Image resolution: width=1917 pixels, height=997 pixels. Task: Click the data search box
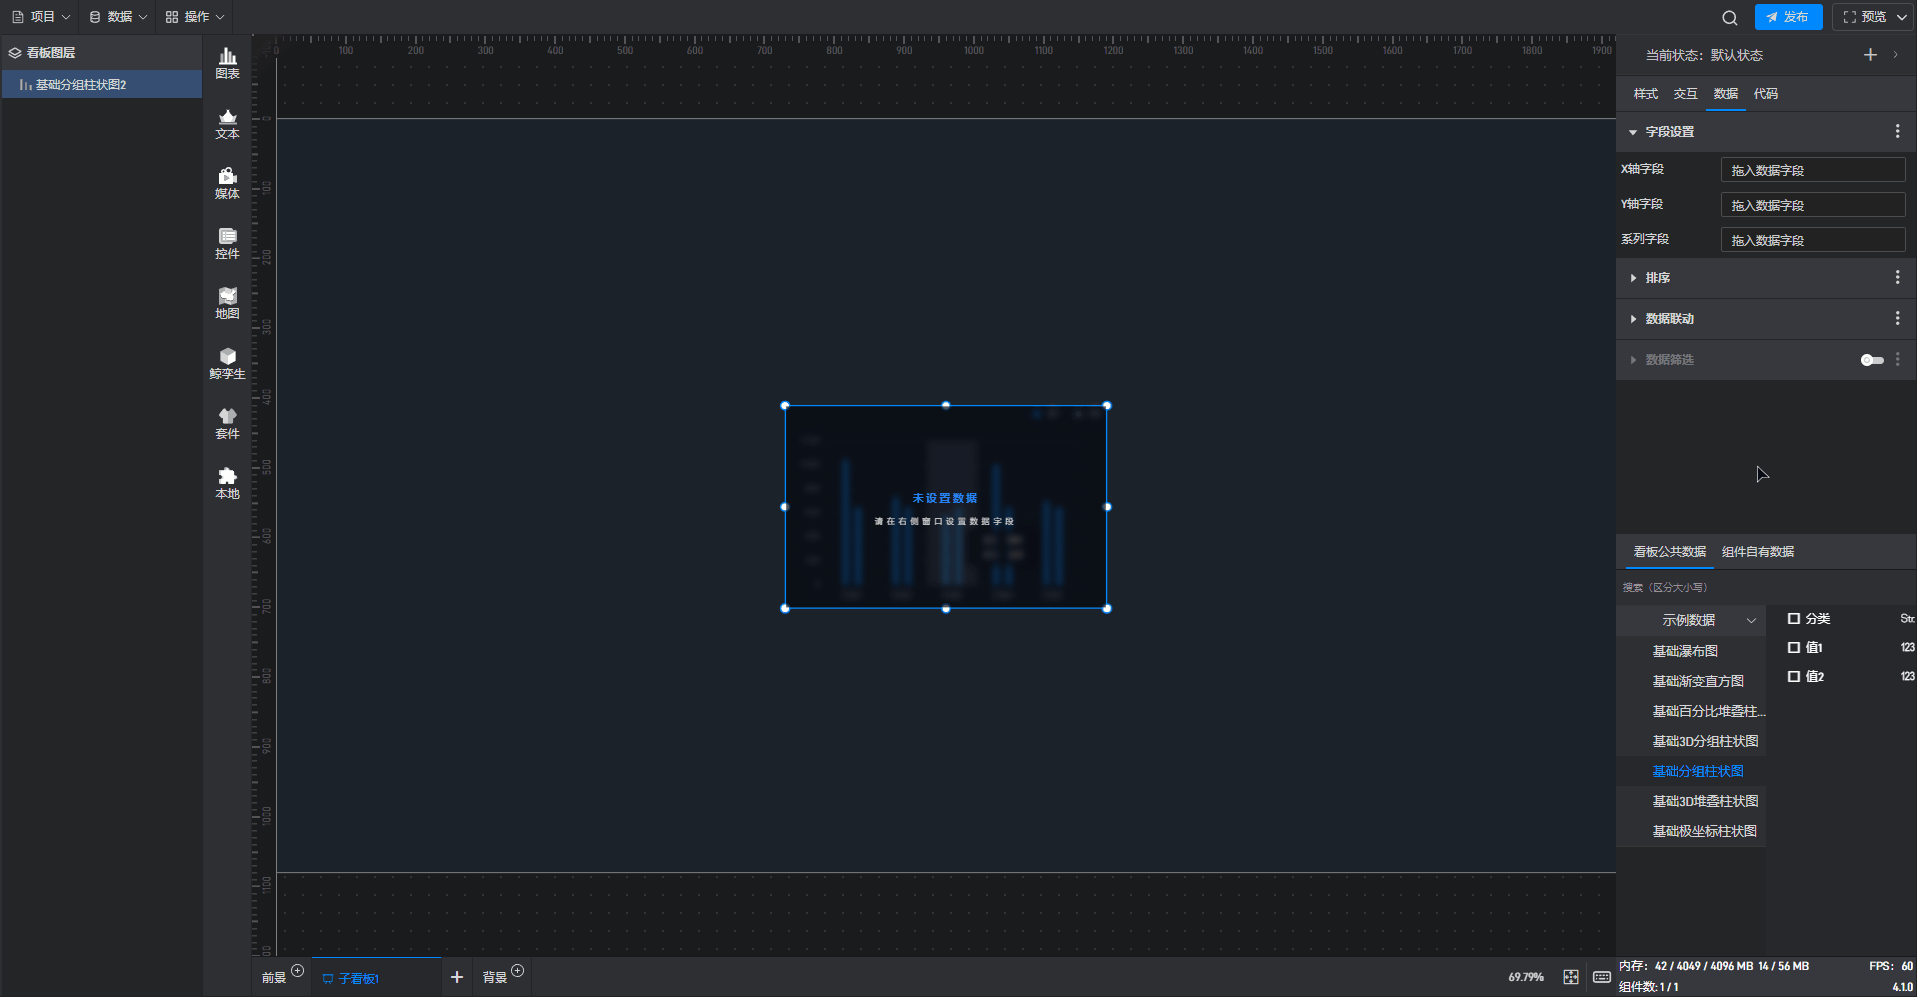coord(1765,588)
